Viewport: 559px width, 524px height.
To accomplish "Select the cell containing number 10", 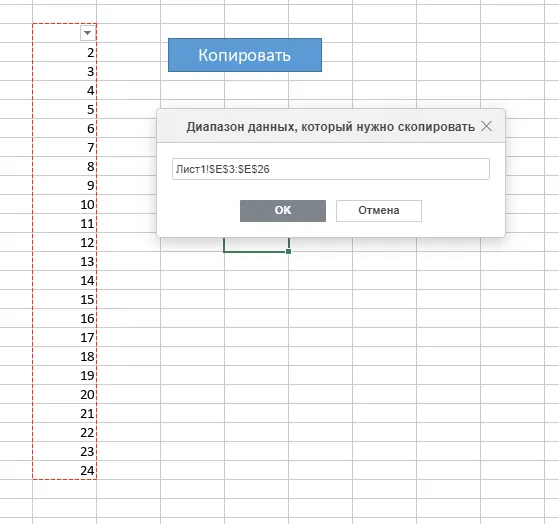I will click(x=65, y=204).
